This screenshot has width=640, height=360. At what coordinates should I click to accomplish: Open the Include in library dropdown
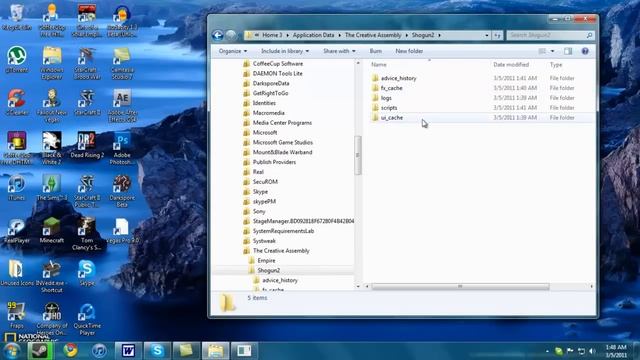[285, 51]
